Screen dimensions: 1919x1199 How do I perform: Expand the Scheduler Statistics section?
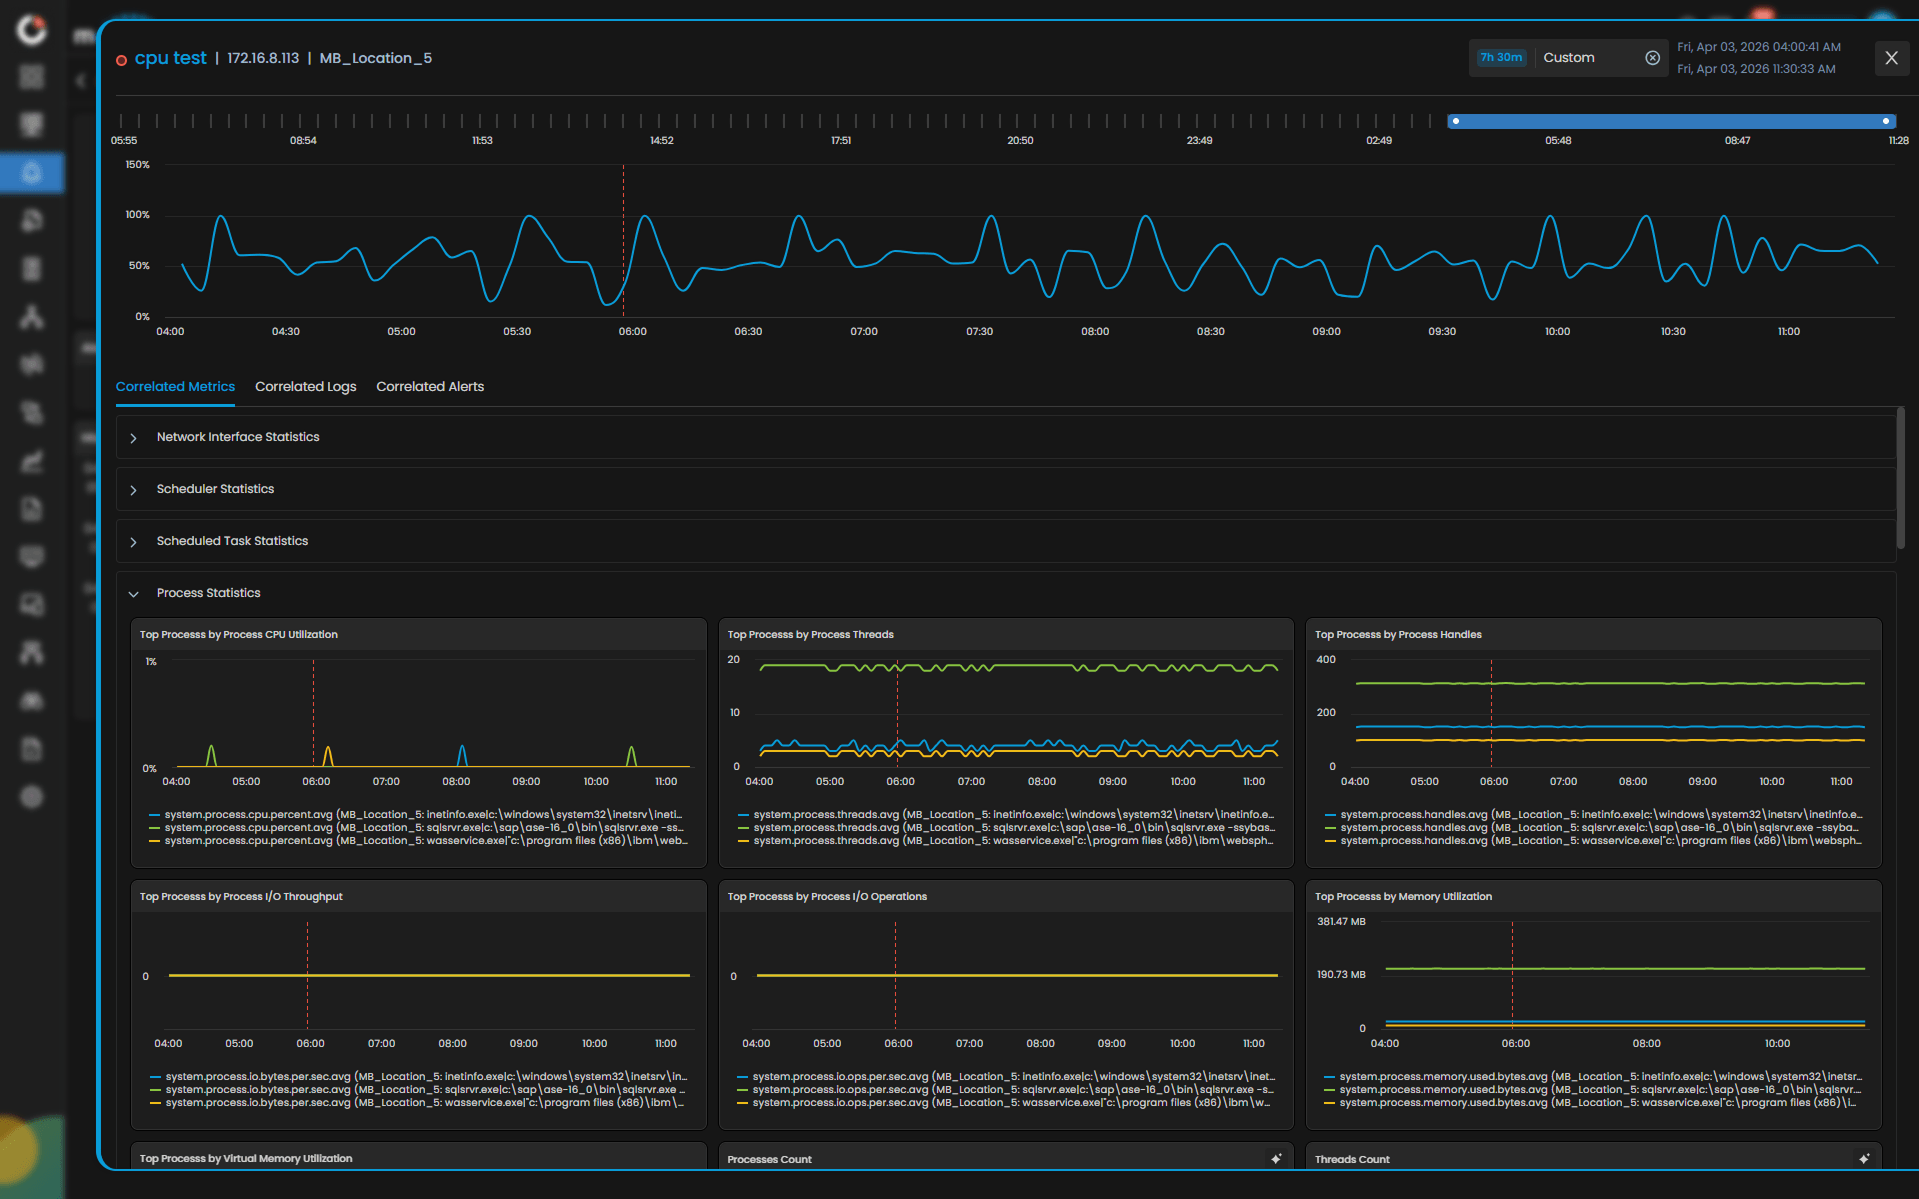click(133, 489)
